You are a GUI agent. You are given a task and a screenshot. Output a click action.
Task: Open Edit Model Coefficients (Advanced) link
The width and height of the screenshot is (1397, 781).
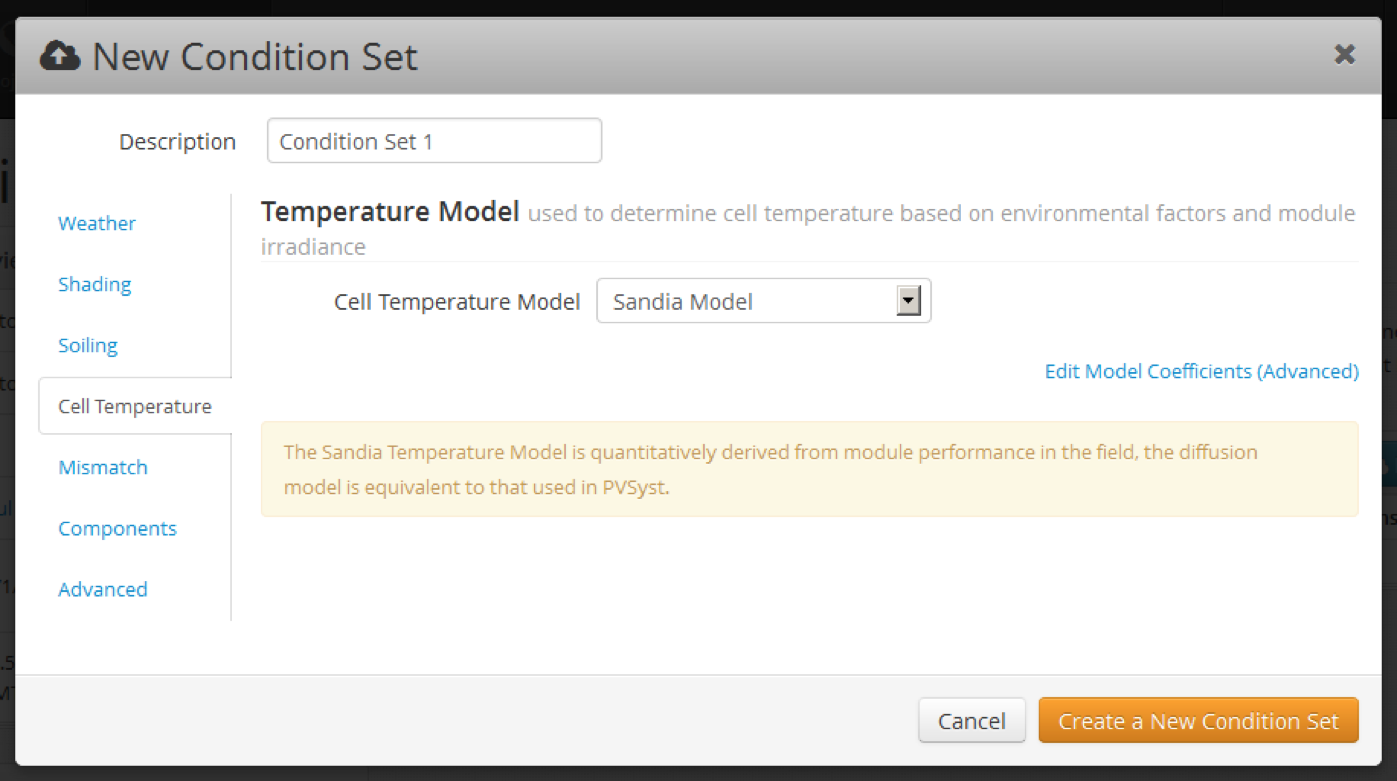(x=1201, y=371)
